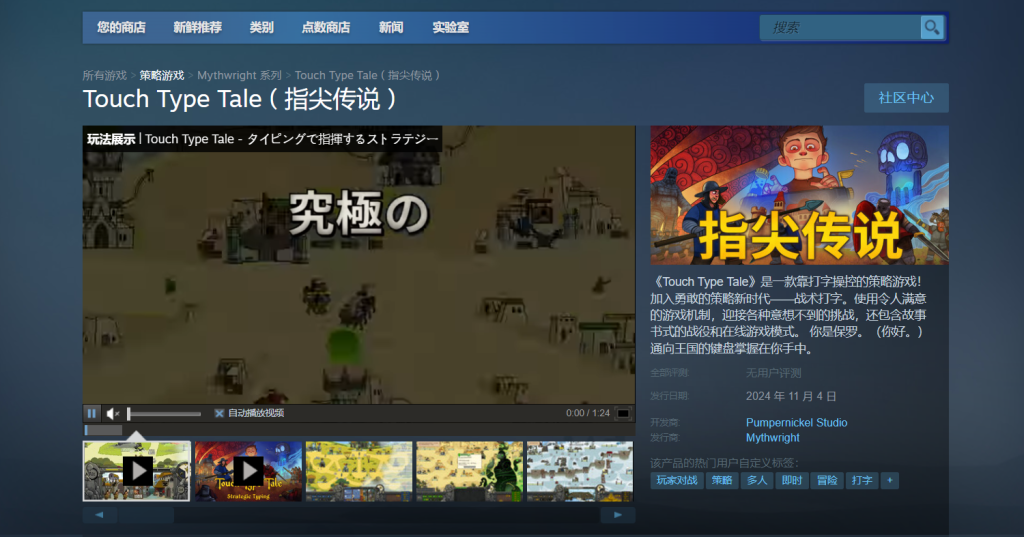This screenshot has width=1024, height=537.
Task: Open the snowy map screenshot thumbnail
Action: pos(580,471)
